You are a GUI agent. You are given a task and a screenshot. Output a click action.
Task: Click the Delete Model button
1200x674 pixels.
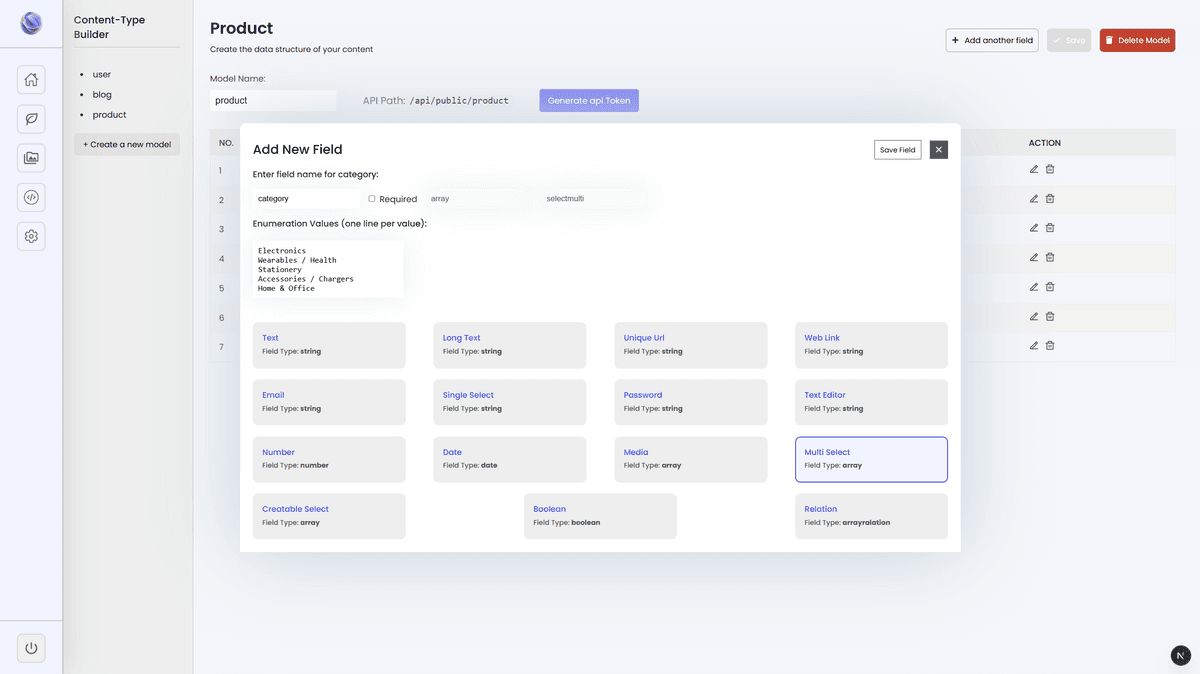(x=1137, y=40)
